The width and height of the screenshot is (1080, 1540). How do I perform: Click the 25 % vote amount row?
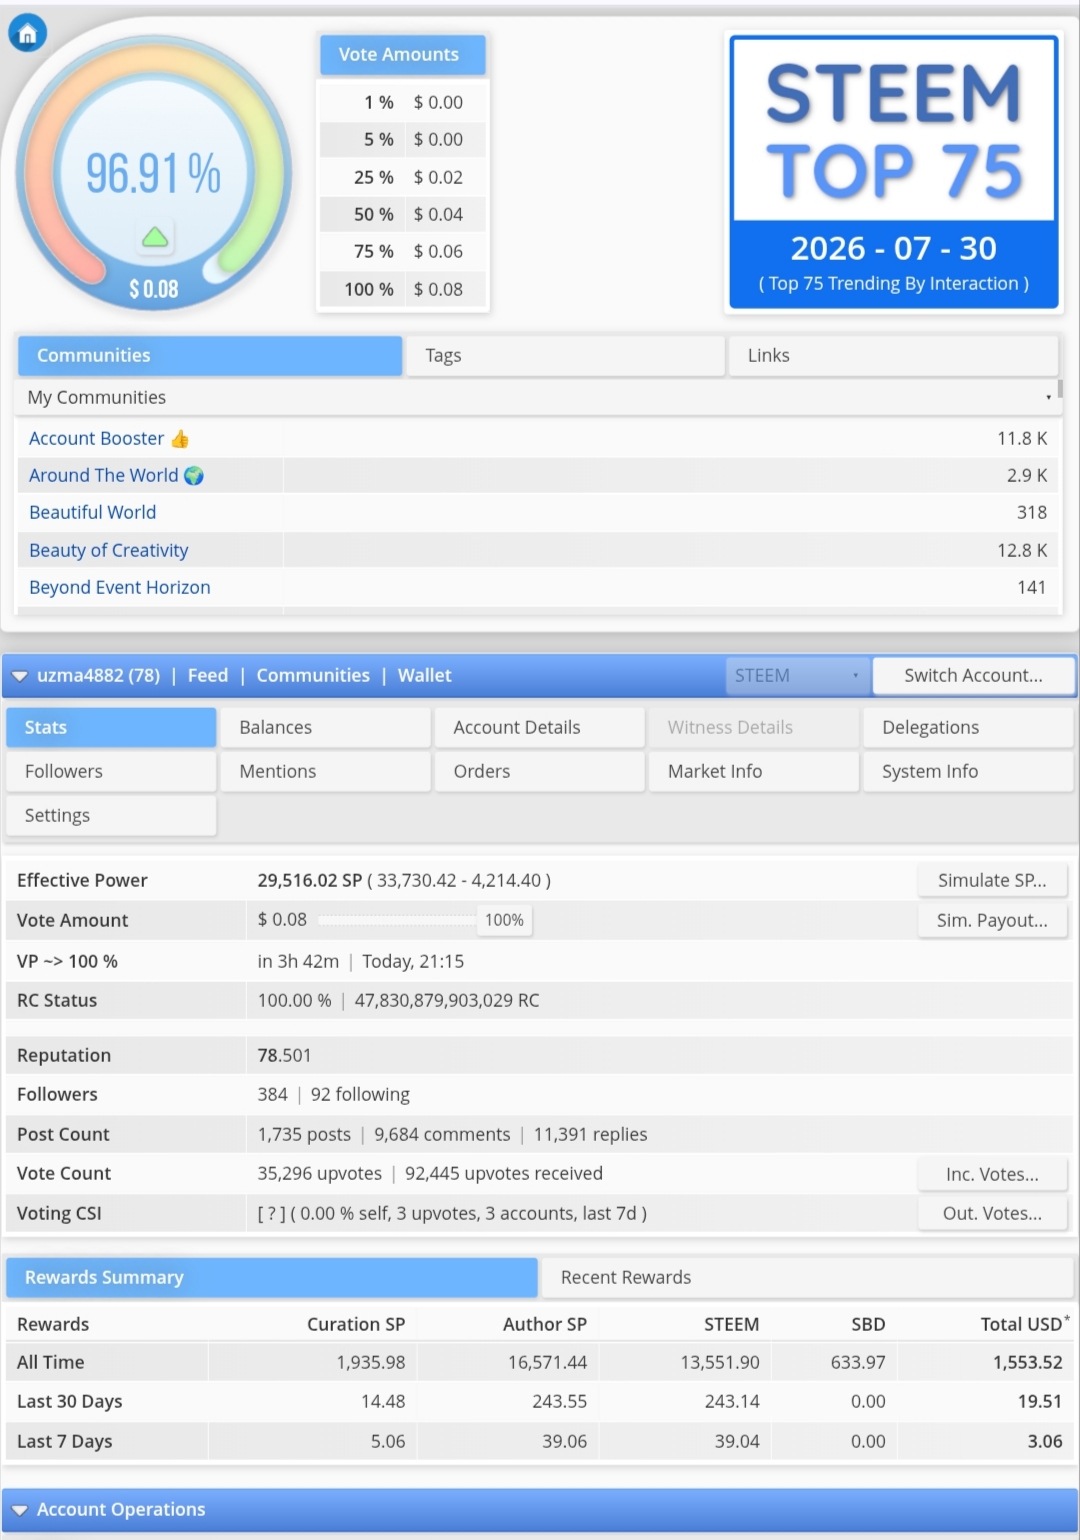402,177
